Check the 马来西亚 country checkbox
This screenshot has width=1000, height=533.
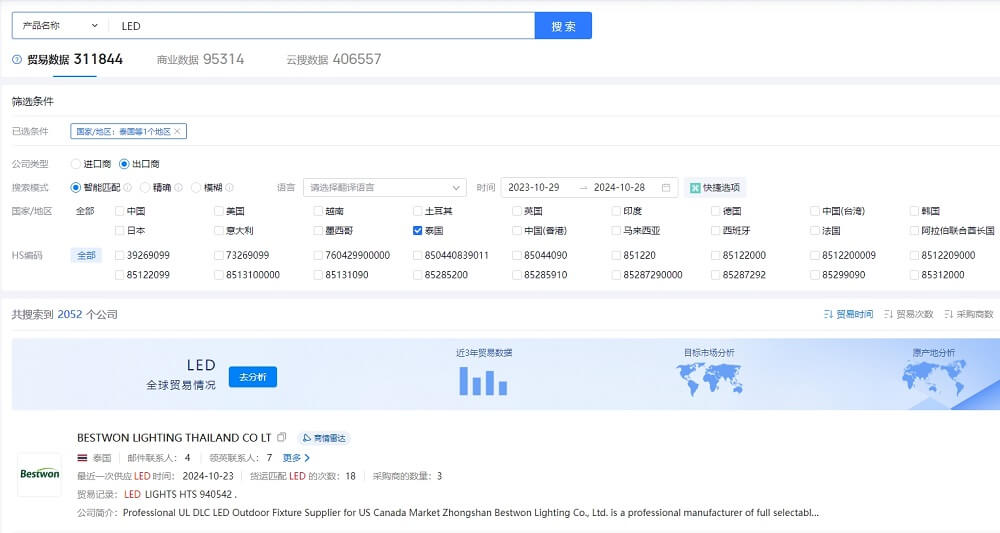(617, 231)
